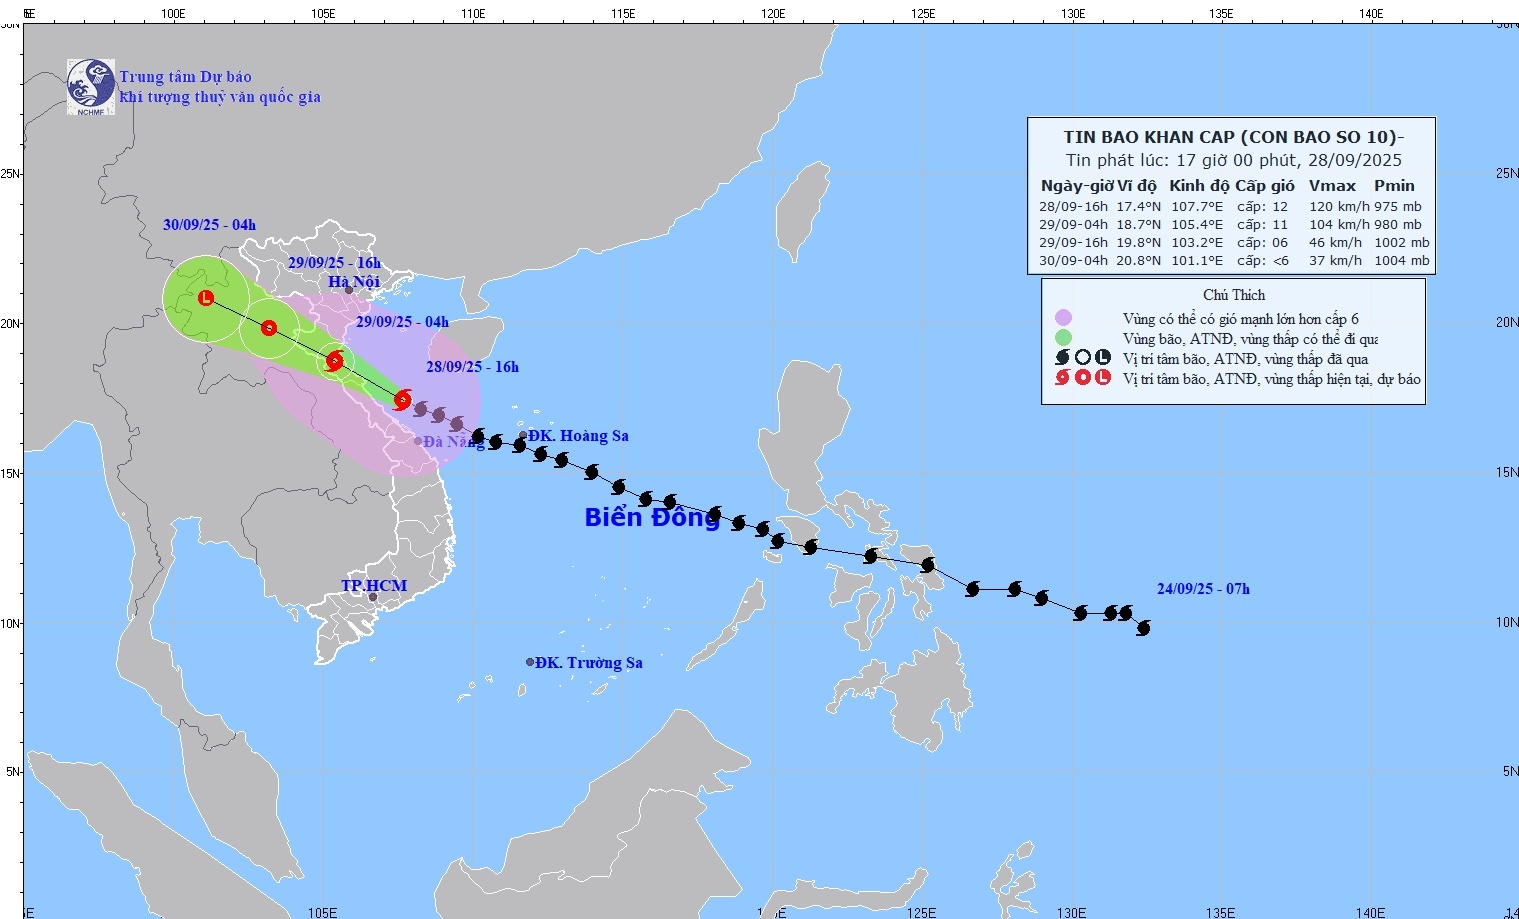Click the red L symbol in the legend
Screen dimensions: 1519x919
pyautogui.click(x=1103, y=378)
